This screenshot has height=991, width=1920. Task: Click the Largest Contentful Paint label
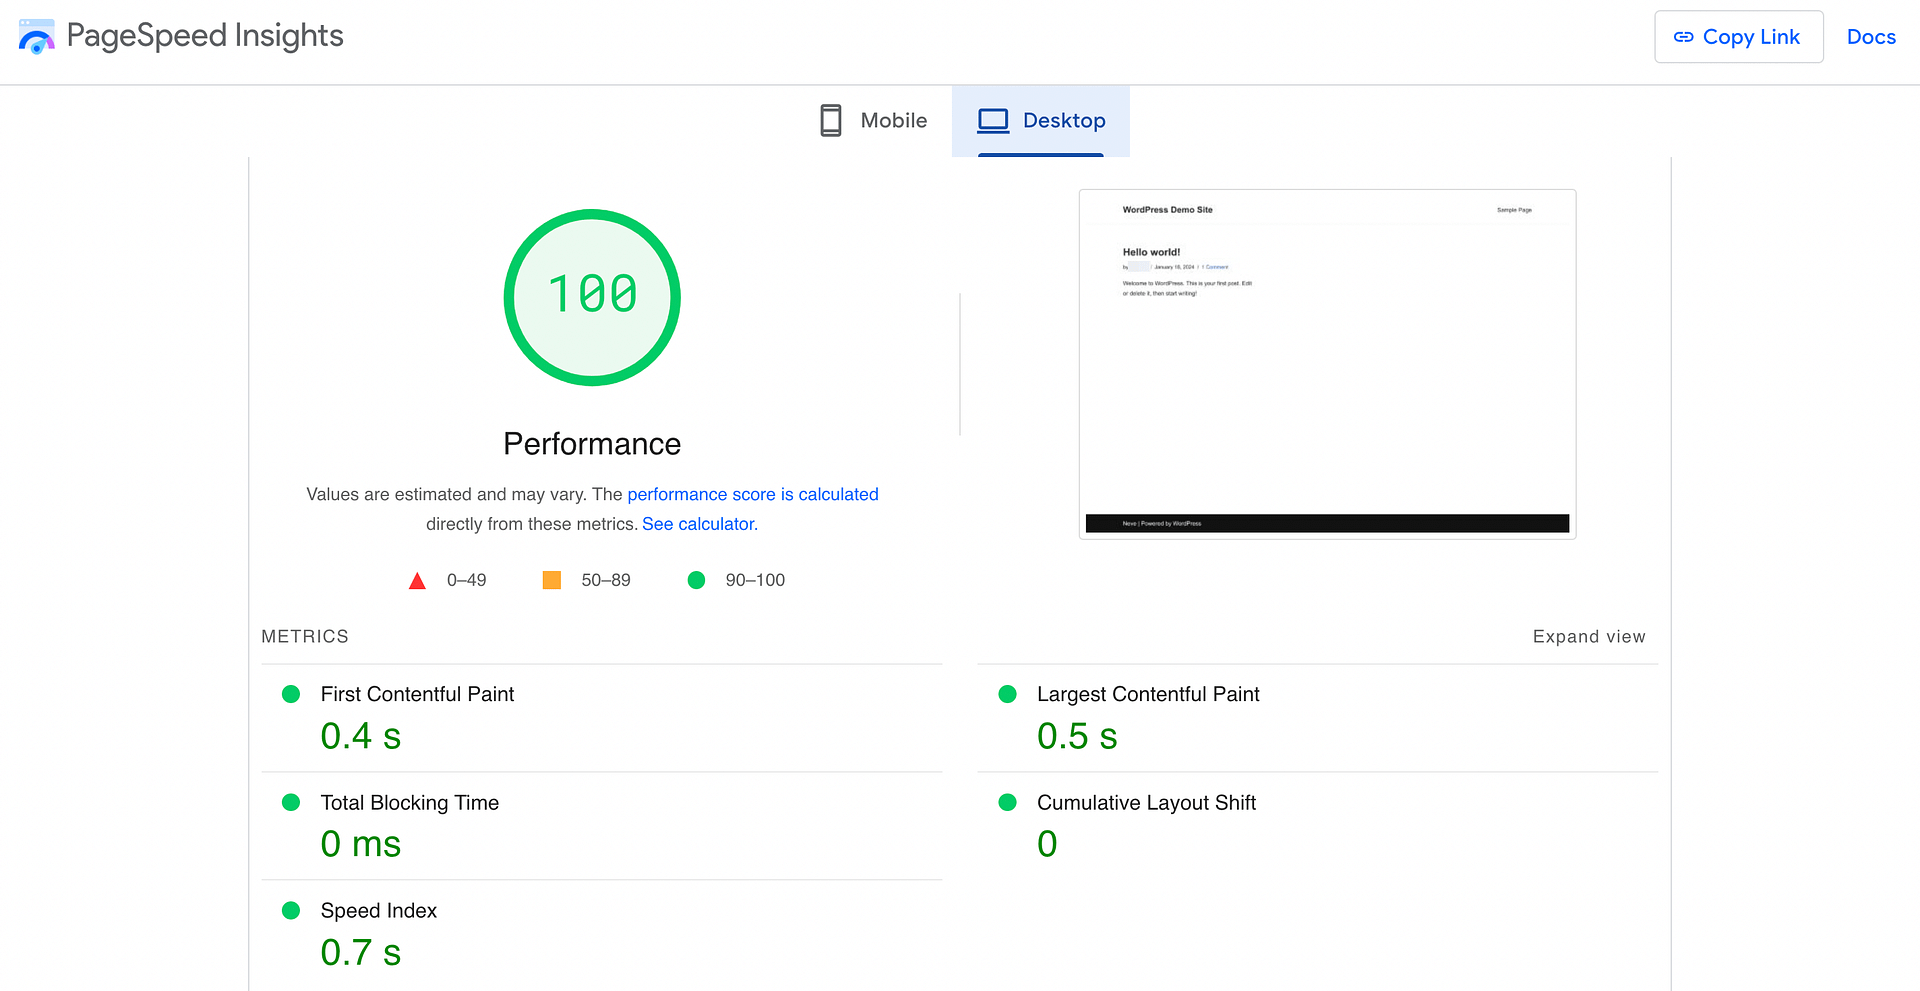pyautogui.click(x=1148, y=694)
